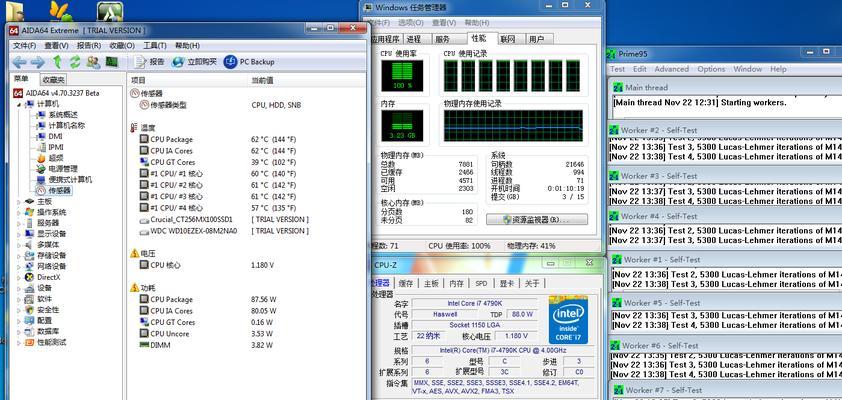
Task: Open IPMI page in AIDA64 tree
Action: tap(56, 147)
